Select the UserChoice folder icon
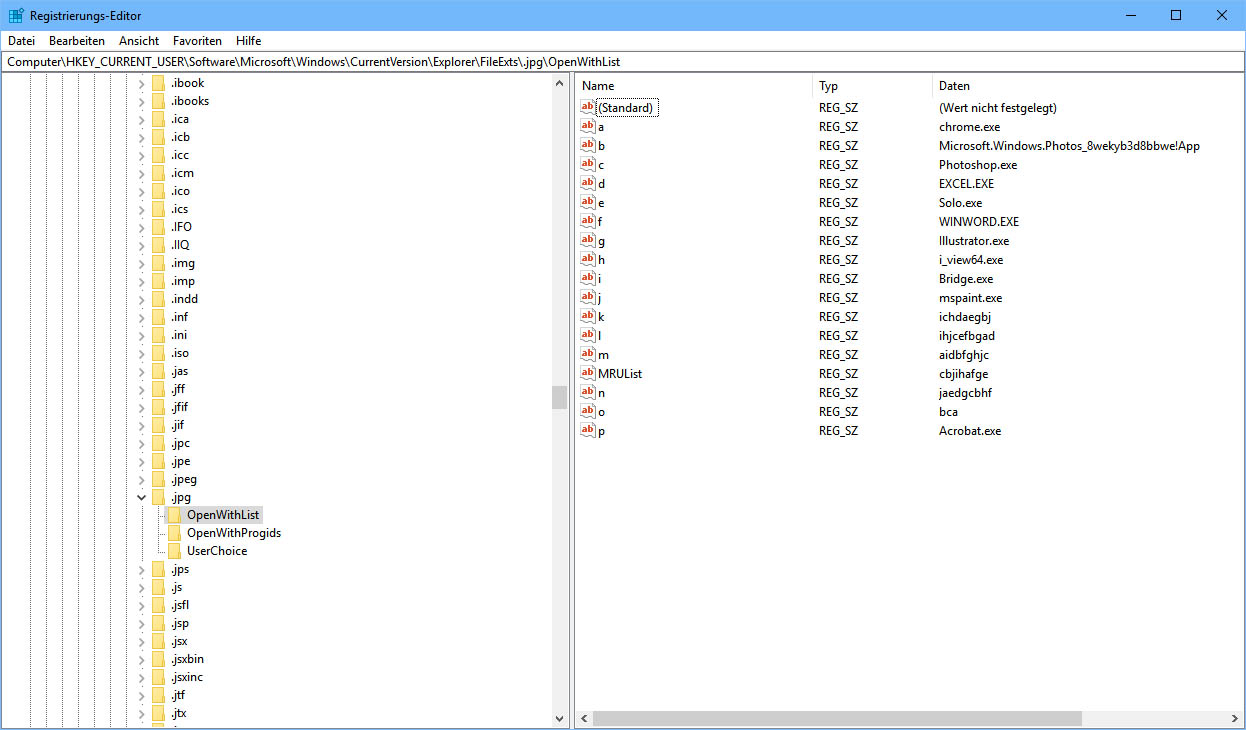Viewport: 1246px width, 730px height. pos(175,551)
